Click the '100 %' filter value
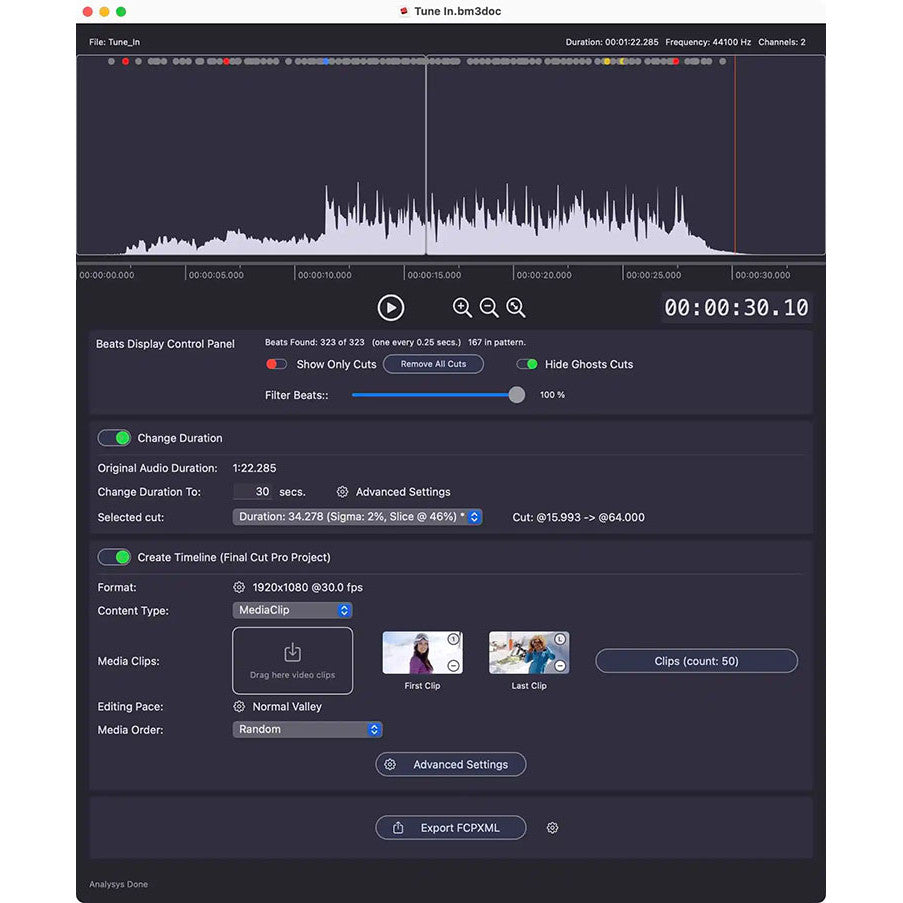The width and height of the screenshot is (903, 903). (x=552, y=395)
